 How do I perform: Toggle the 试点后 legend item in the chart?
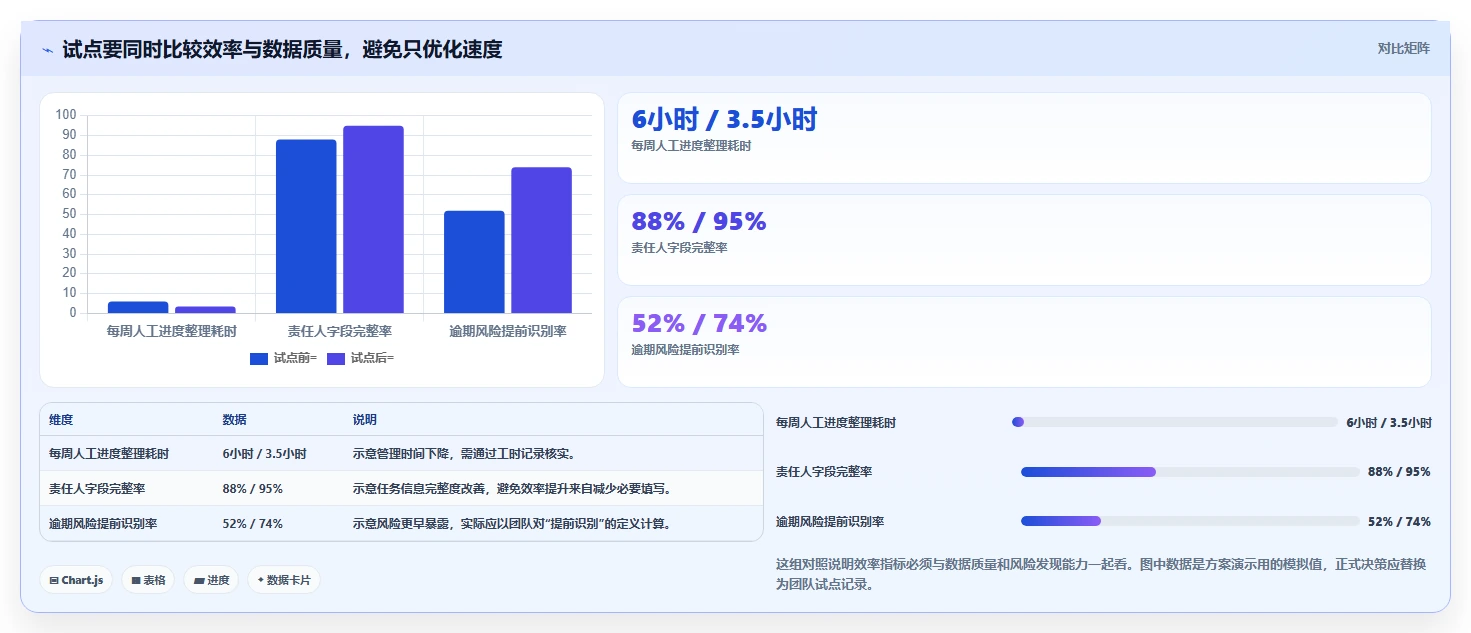point(360,358)
